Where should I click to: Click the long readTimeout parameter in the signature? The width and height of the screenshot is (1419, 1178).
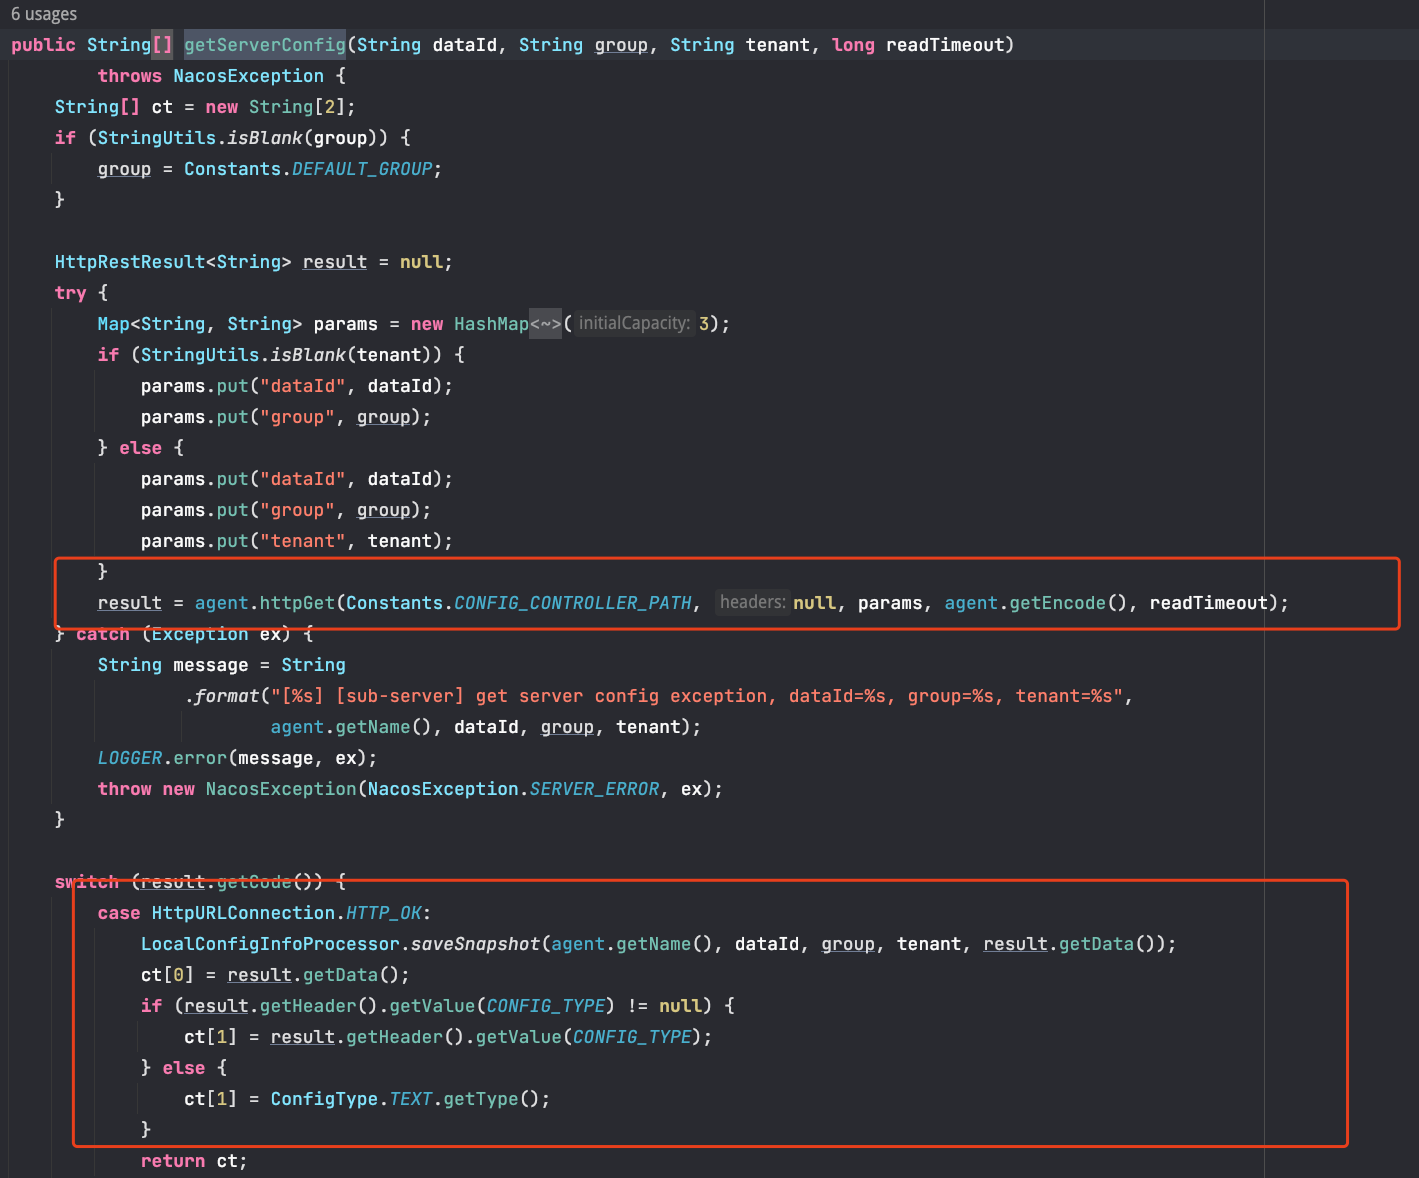coord(945,45)
